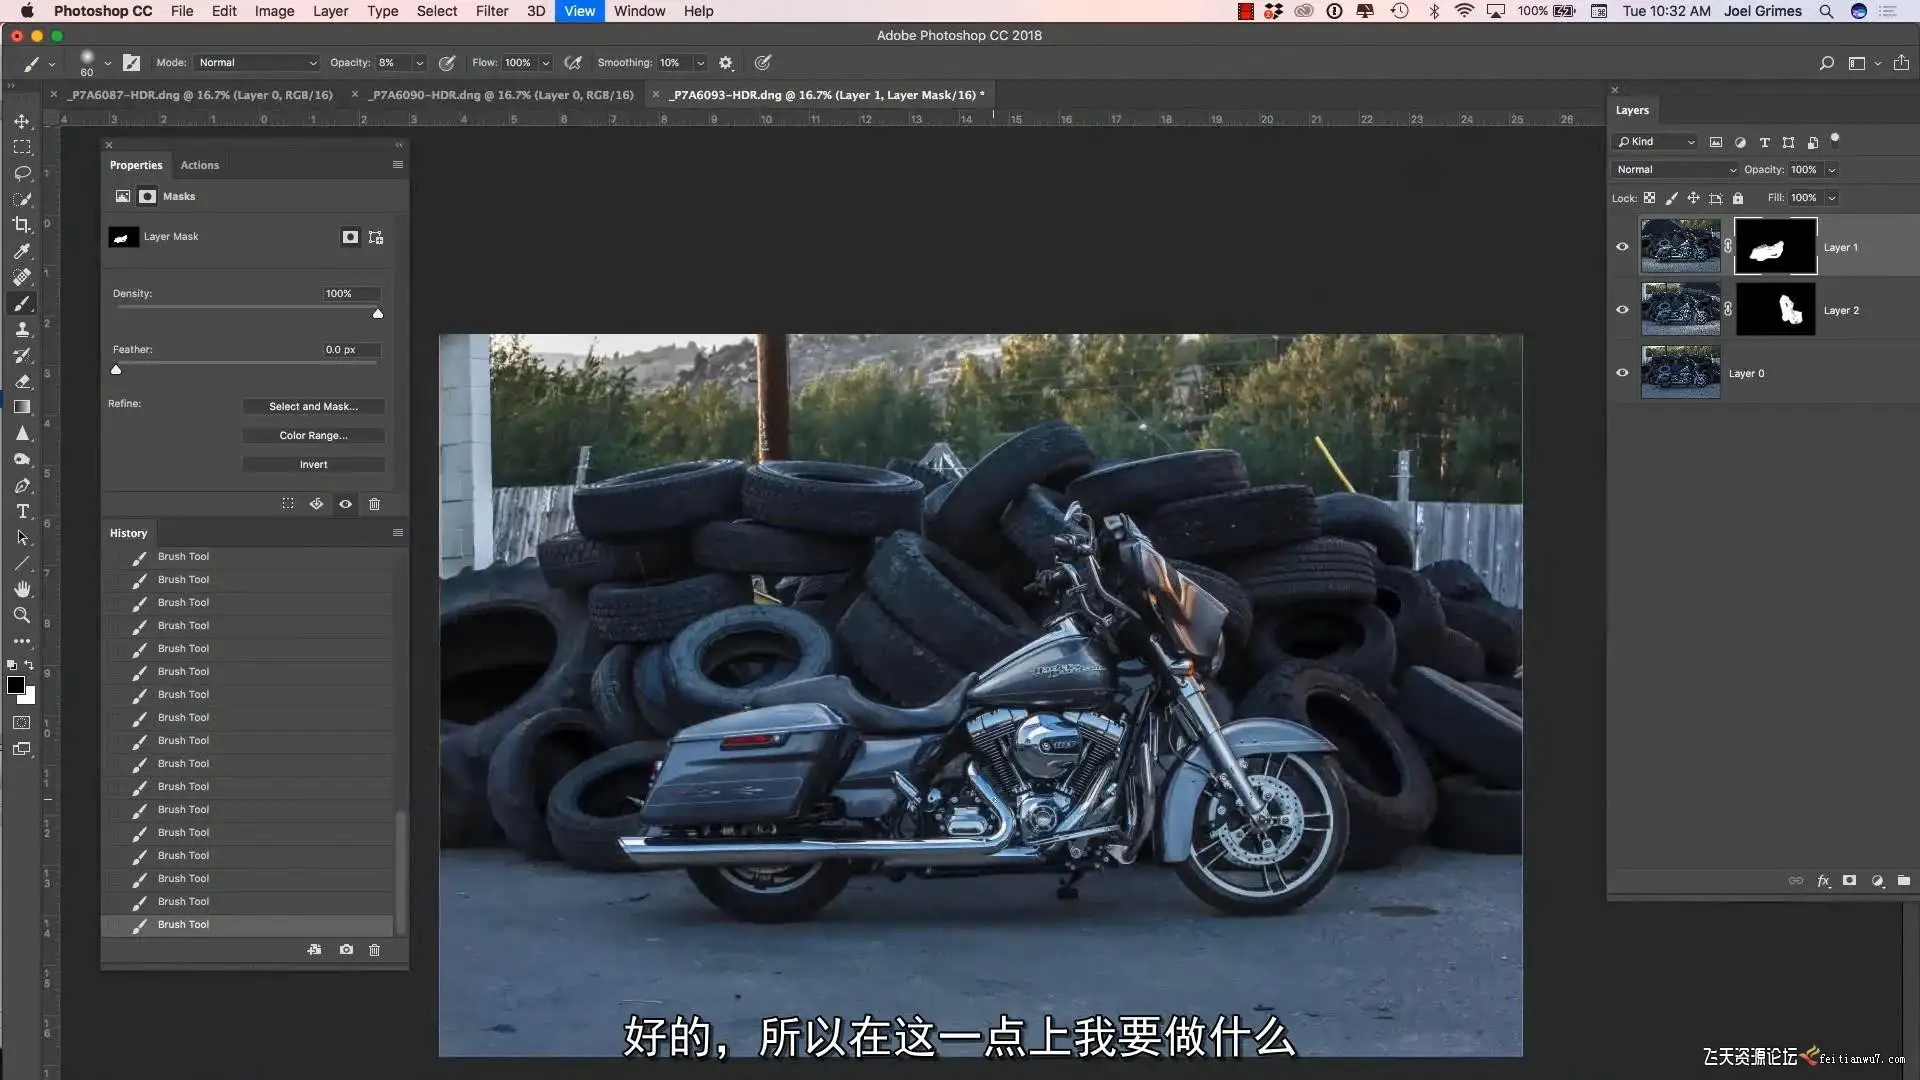Select the Zoom tool in the toolbox

pyautogui.click(x=21, y=615)
